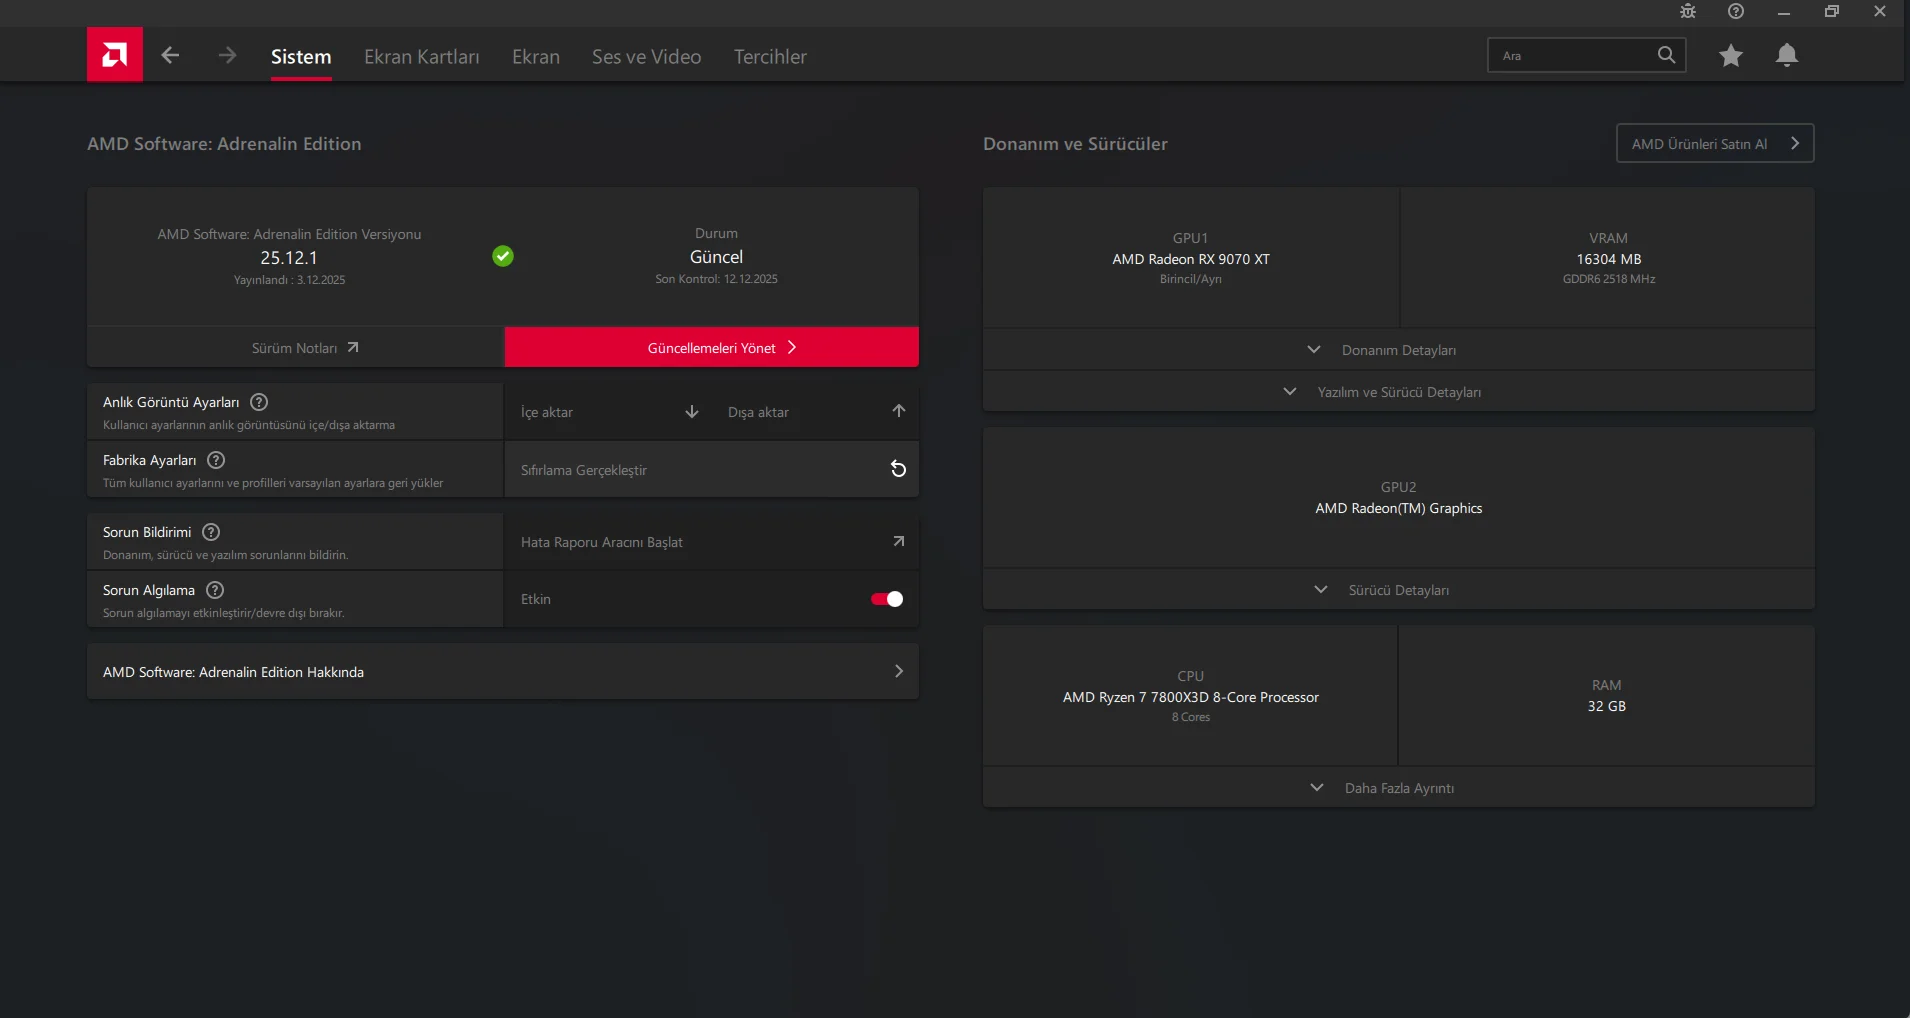Click help icon next to Sorun Bildirimi

coord(211,532)
